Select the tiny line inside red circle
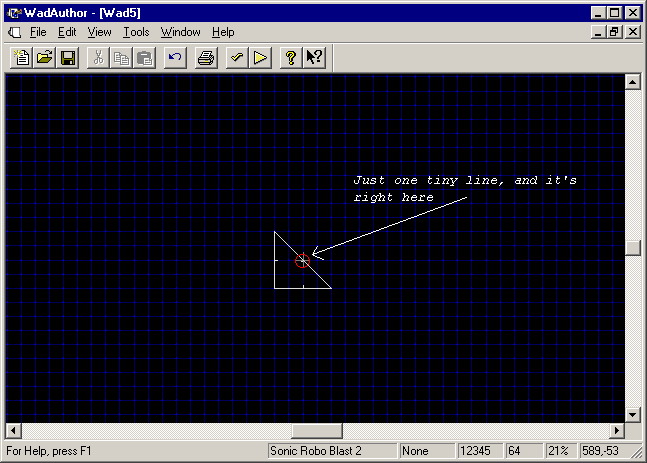The height and width of the screenshot is (463, 647). tap(303, 261)
